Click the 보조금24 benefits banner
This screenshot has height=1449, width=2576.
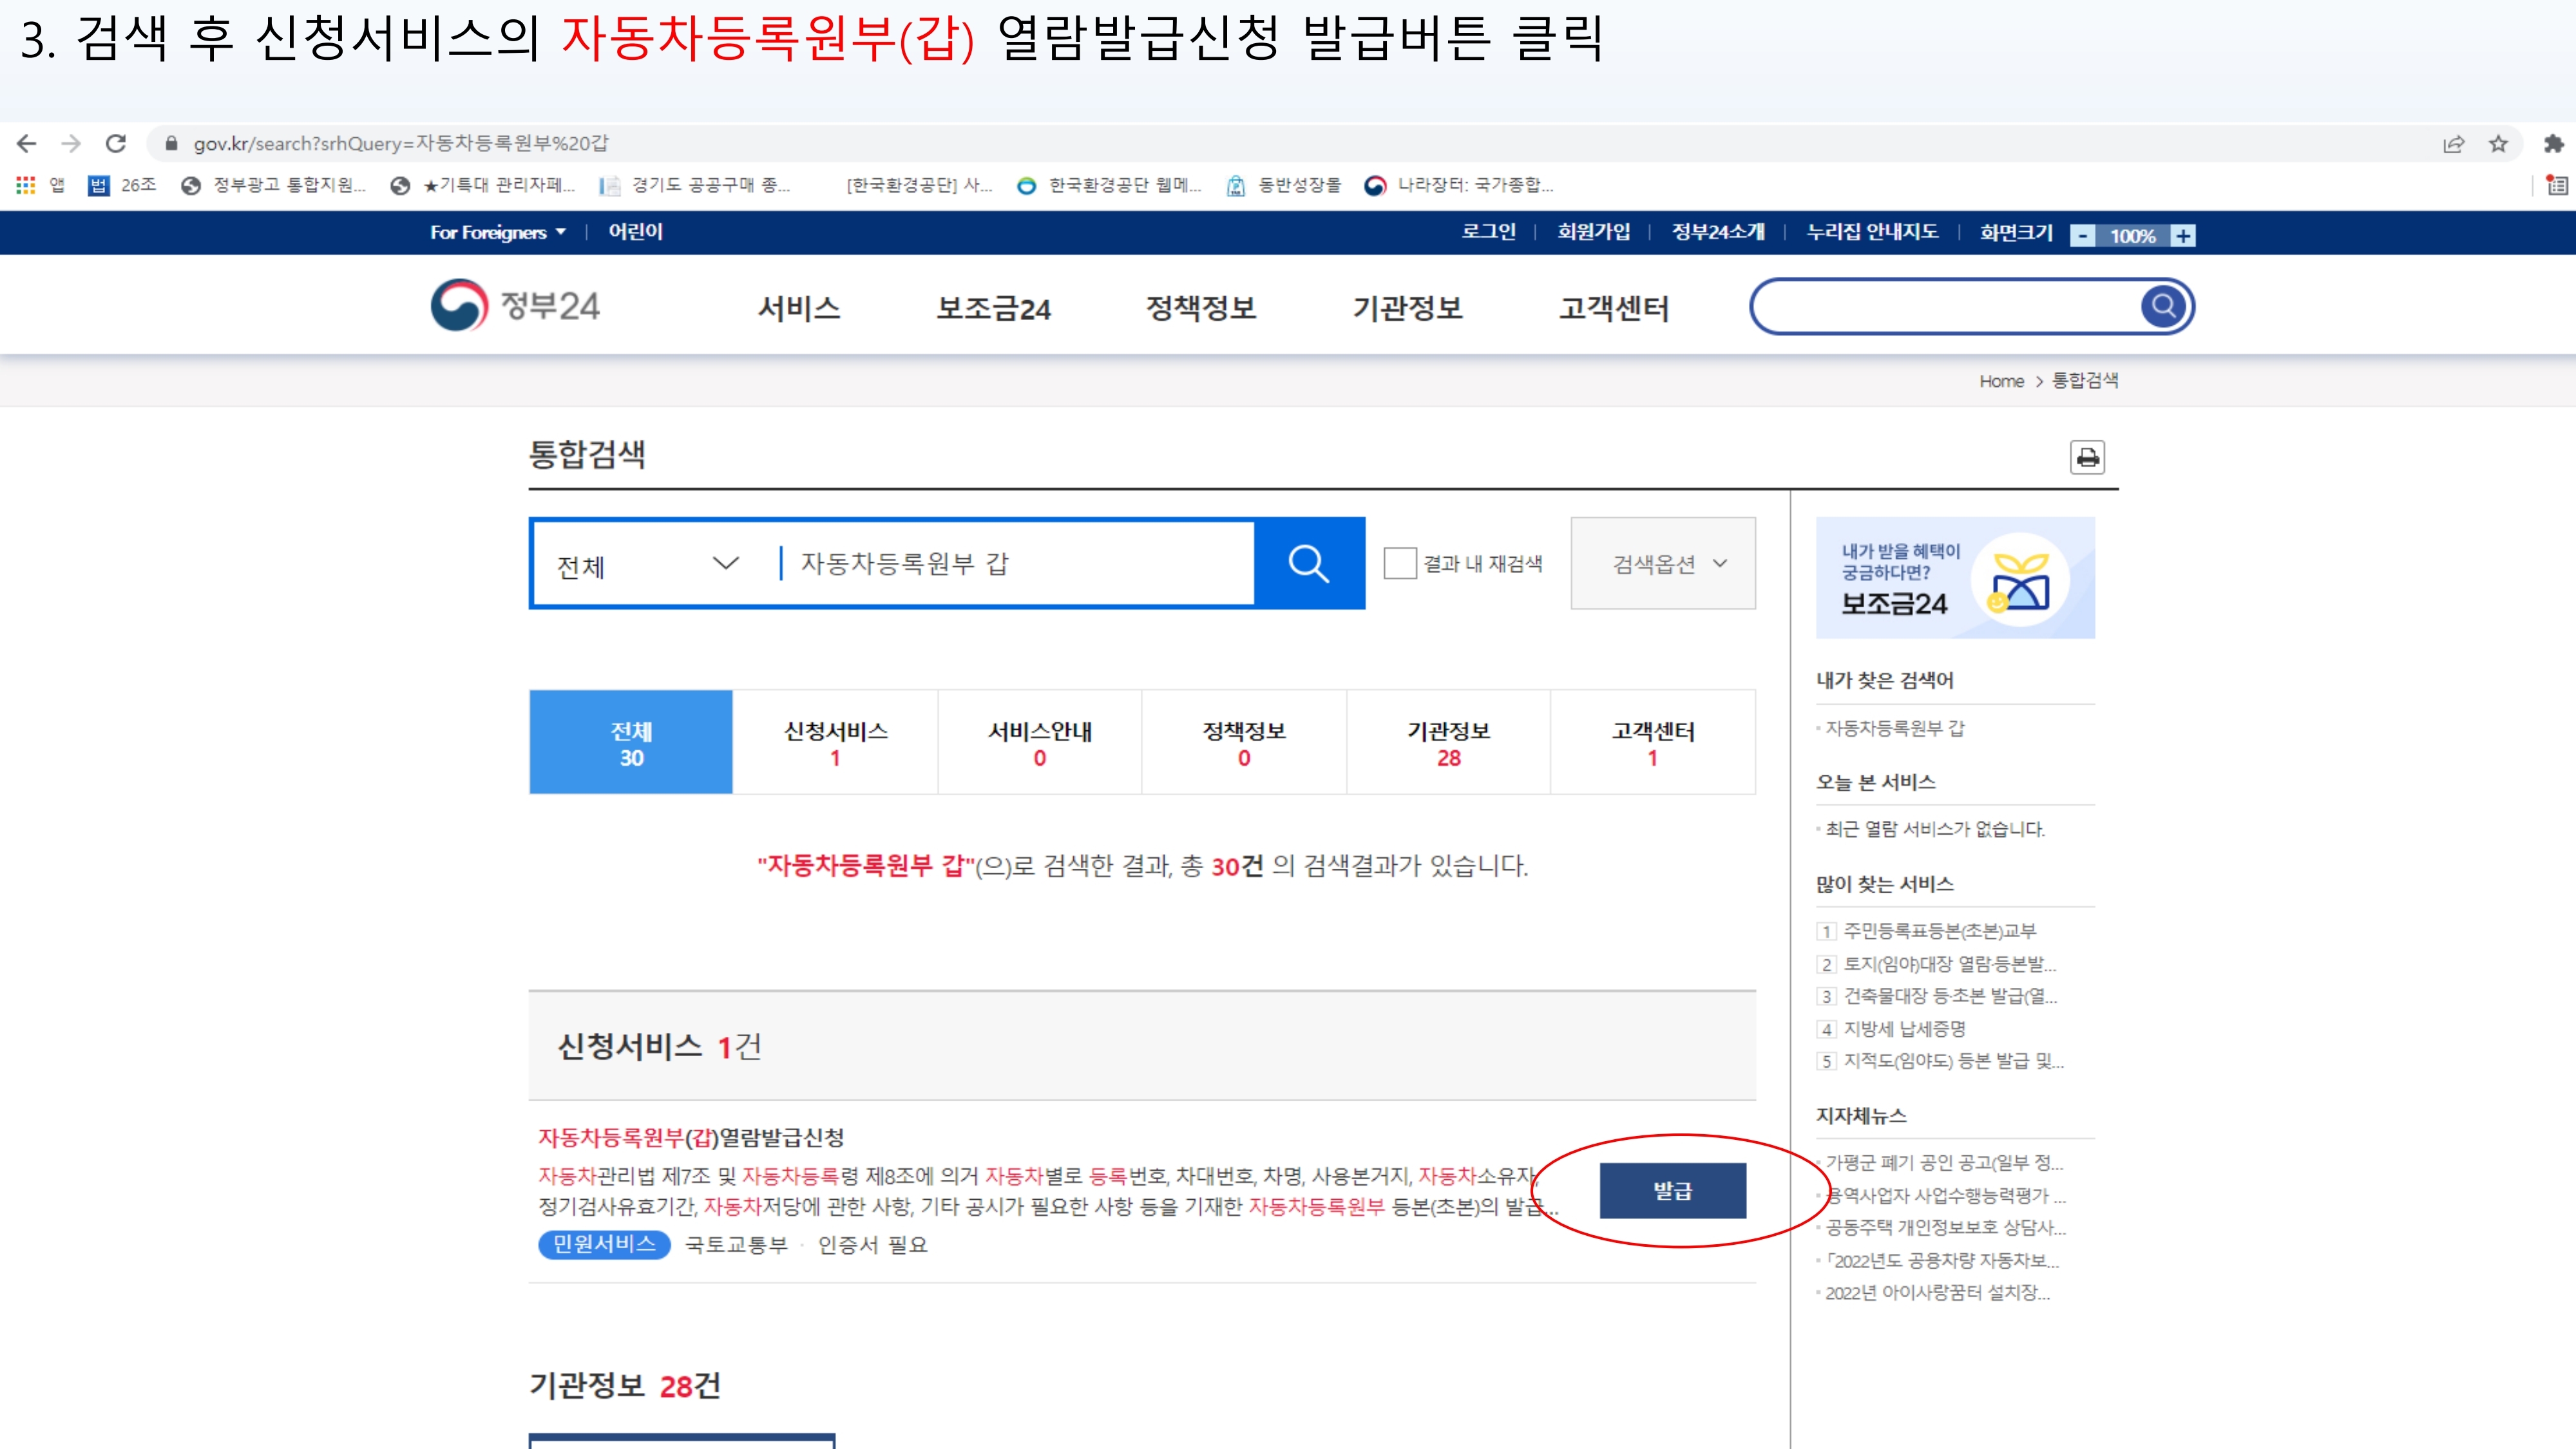pyautogui.click(x=1954, y=578)
